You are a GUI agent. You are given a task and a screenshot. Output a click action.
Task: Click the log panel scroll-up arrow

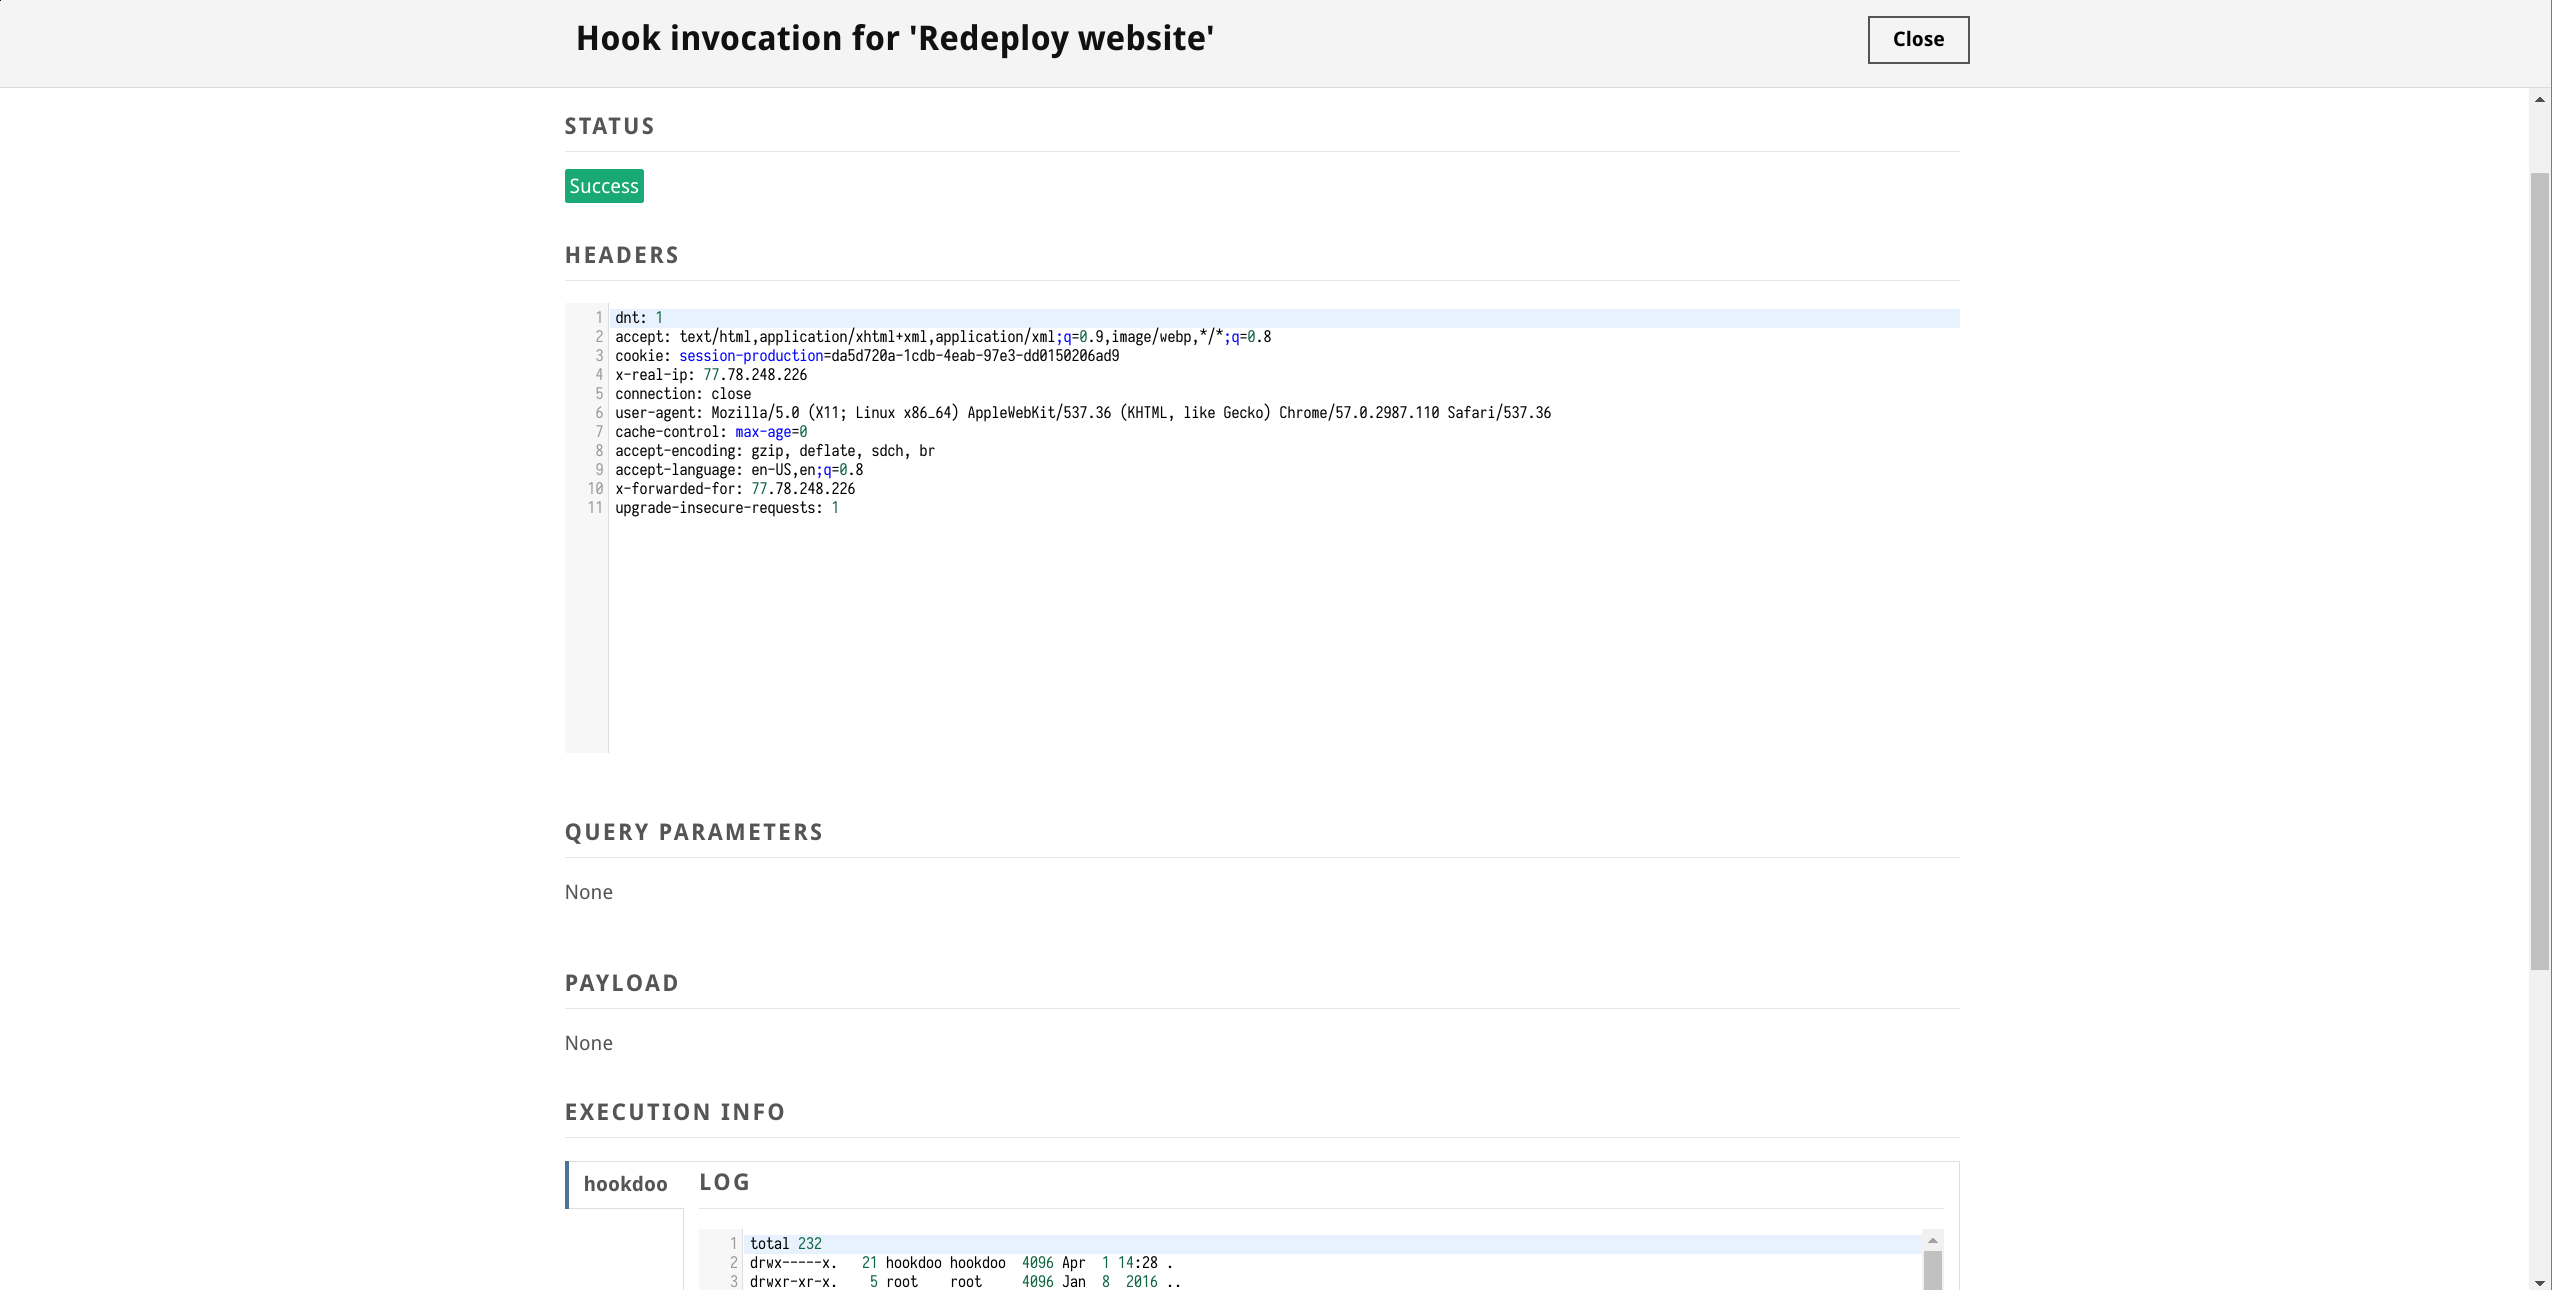(1932, 1240)
